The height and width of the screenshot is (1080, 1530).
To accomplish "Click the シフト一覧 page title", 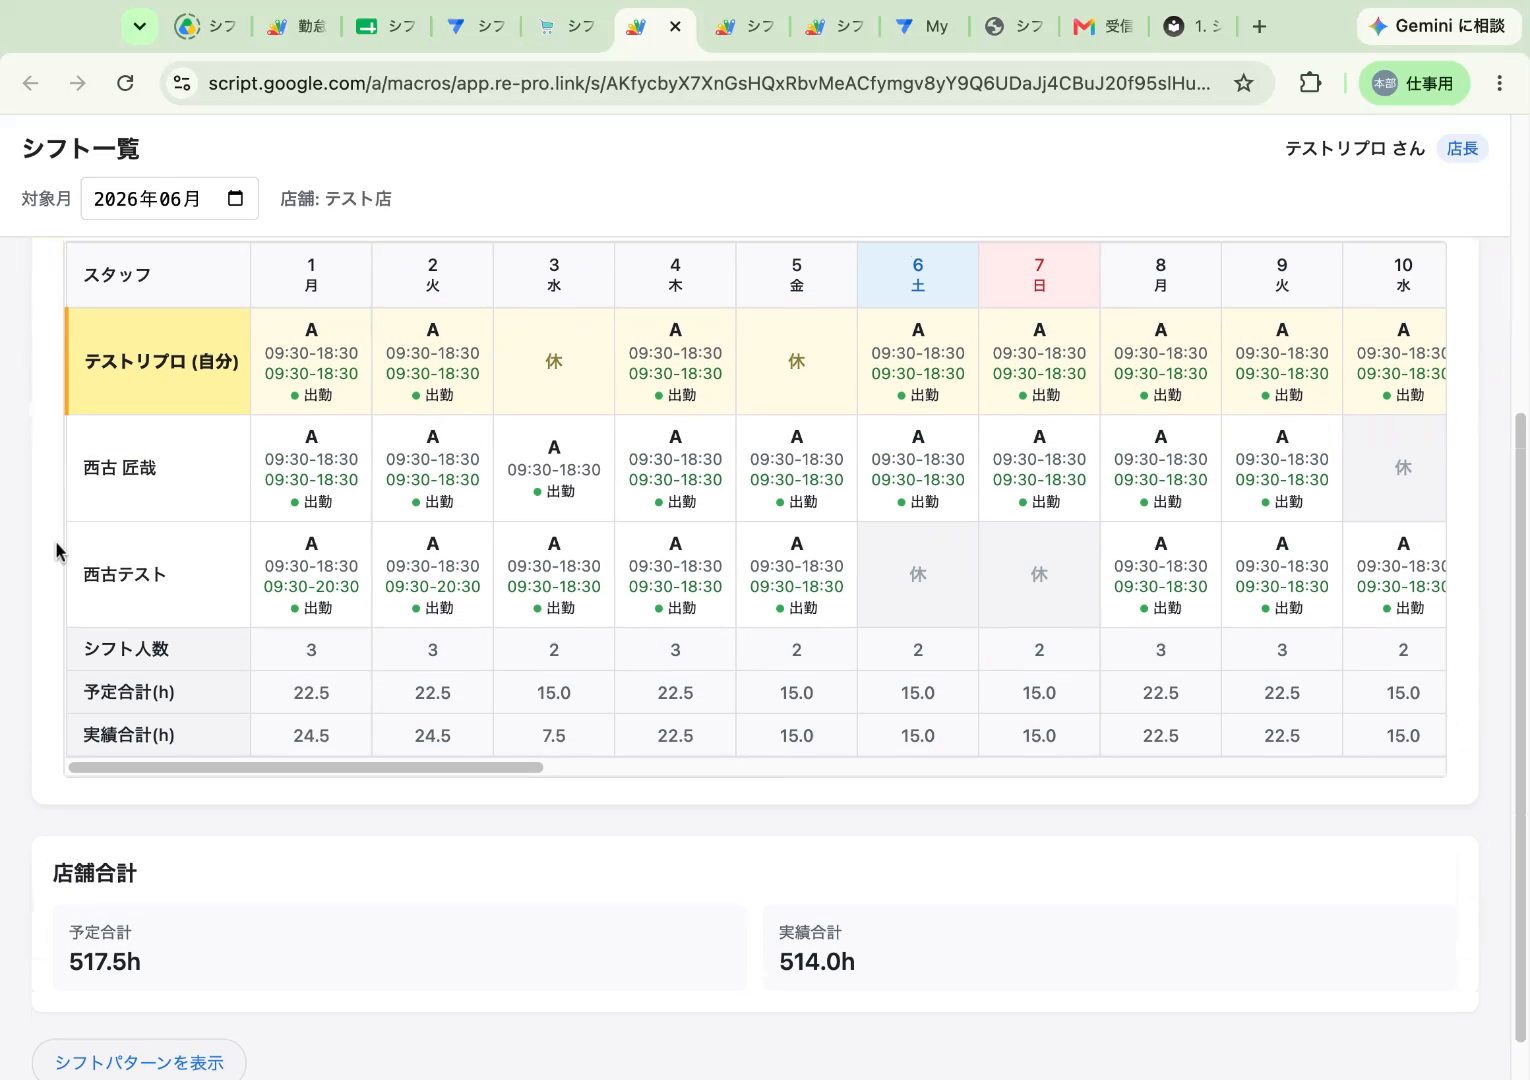I will [81, 149].
